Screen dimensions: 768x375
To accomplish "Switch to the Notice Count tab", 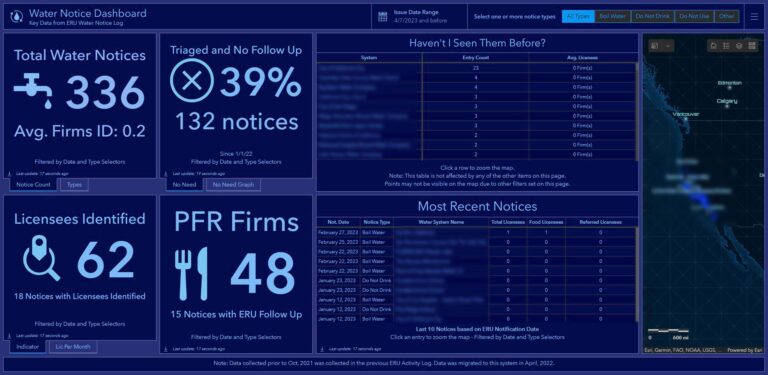I will click(33, 185).
